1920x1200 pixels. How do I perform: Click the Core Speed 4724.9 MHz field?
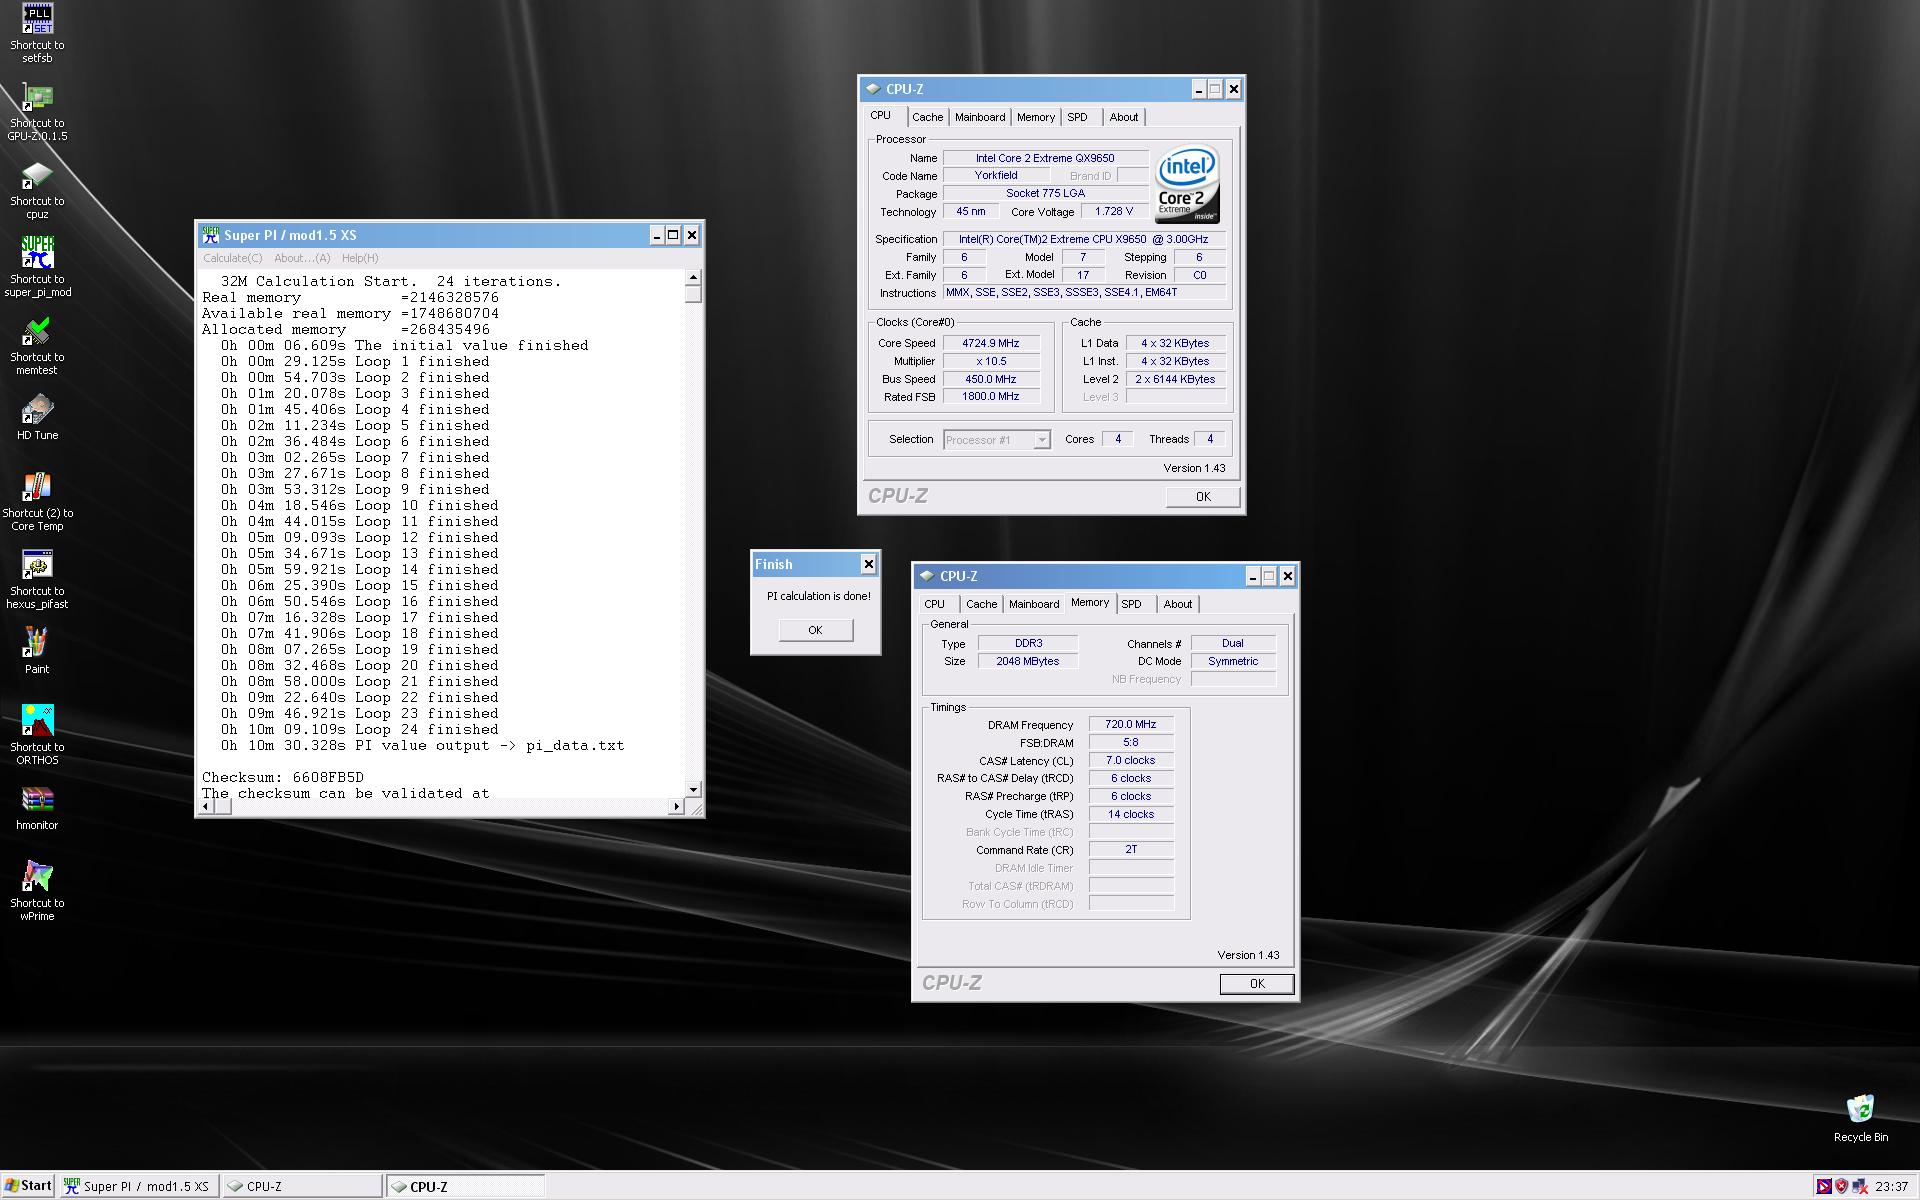(x=991, y=343)
